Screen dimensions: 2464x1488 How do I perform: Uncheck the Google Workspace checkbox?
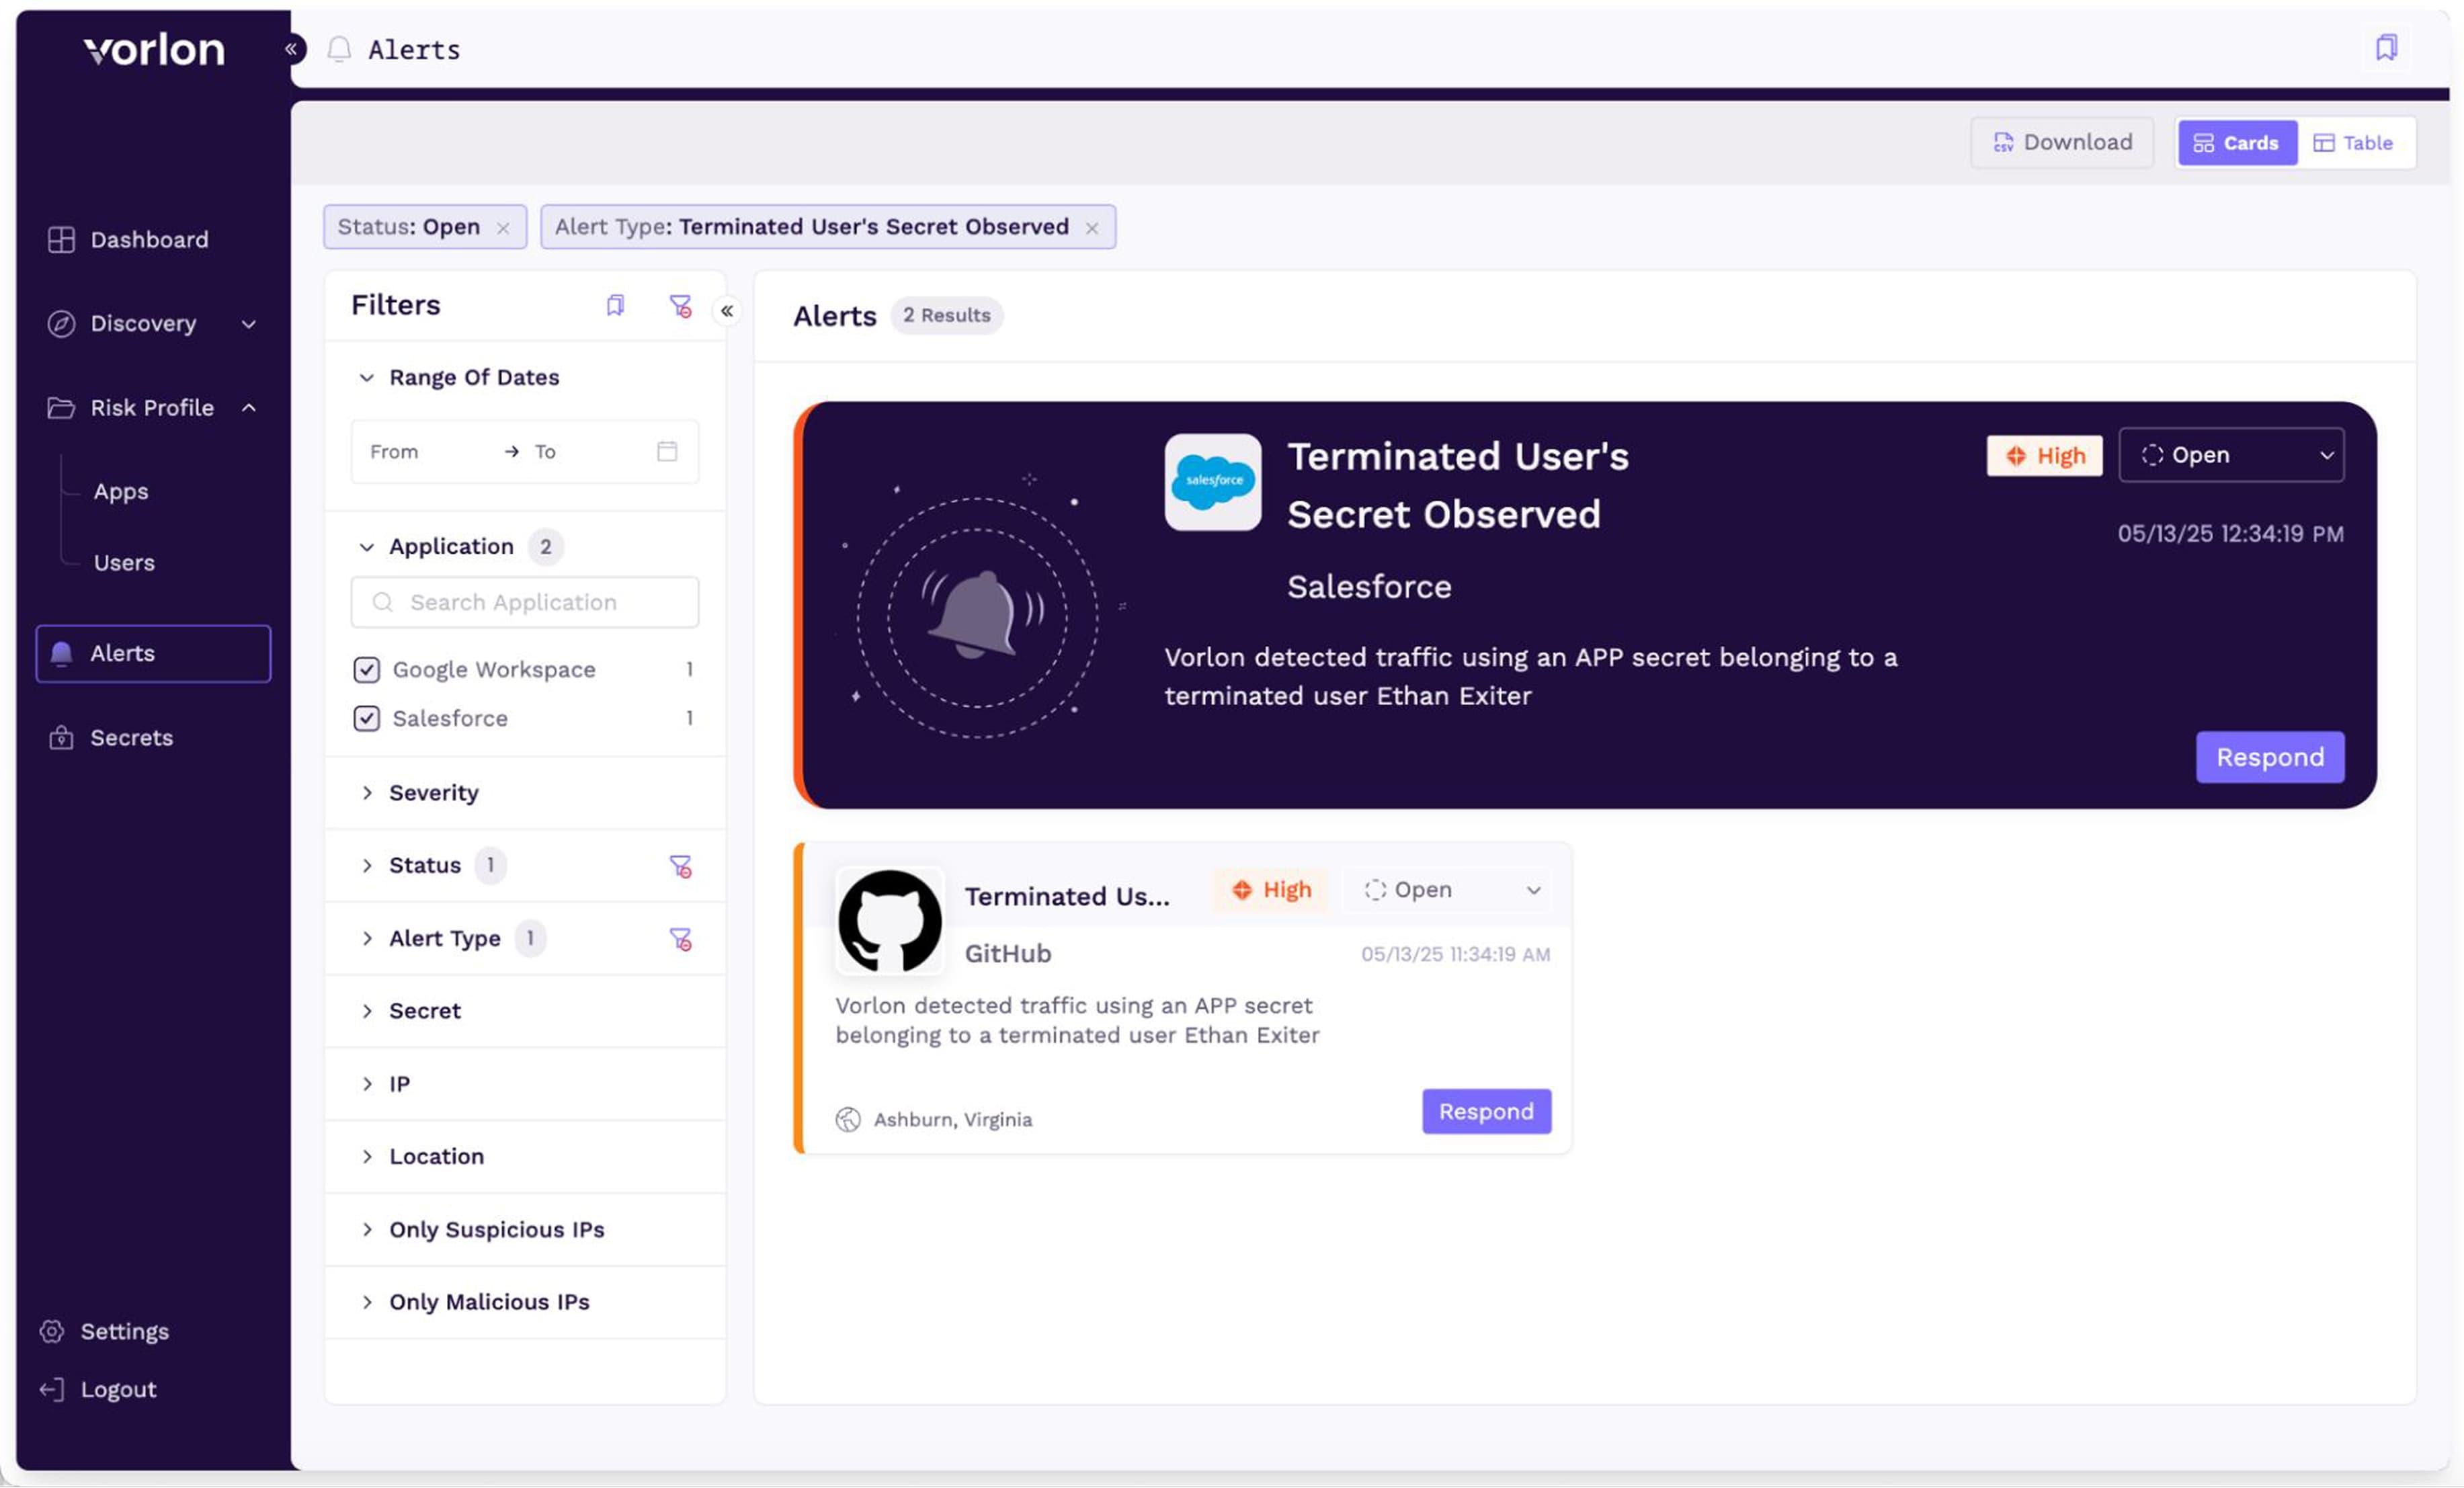coord(367,669)
